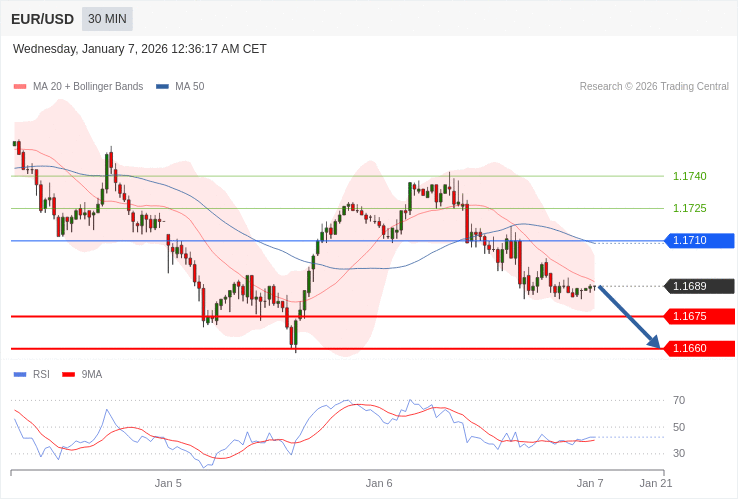This screenshot has width=738, height=500.
Task: Click the red 1.1675 support price tag
Action: pos(699,316)
